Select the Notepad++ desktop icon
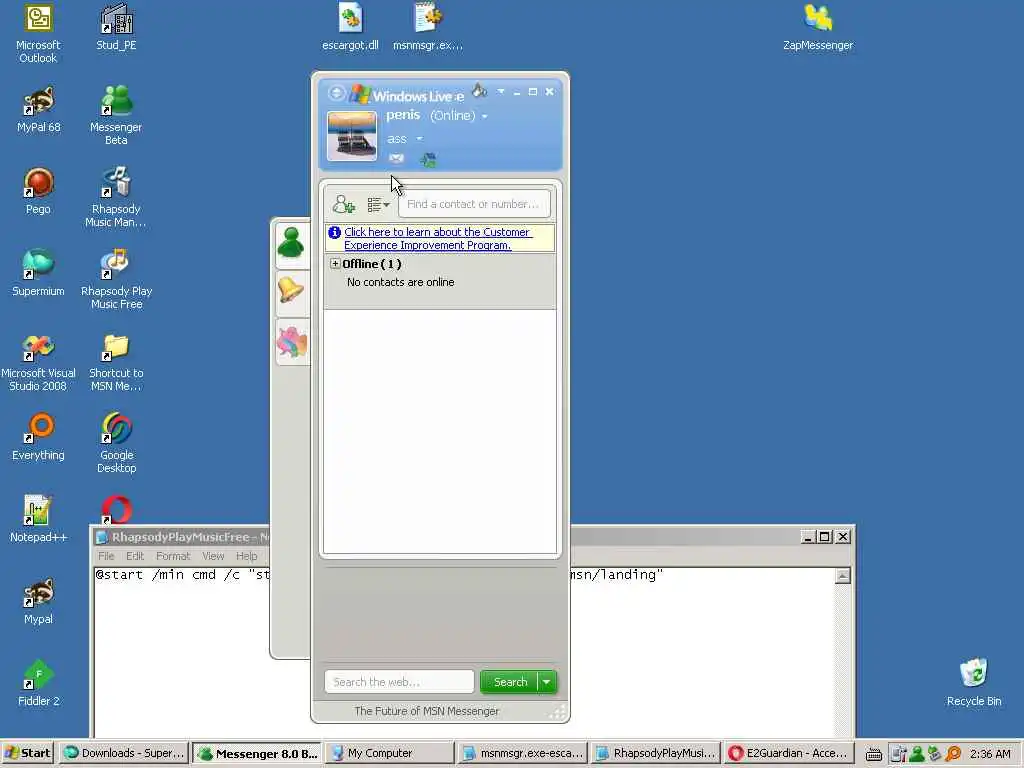Viewport: 1024px width, 768px height. pyautogui.click(x=39, y=519)
